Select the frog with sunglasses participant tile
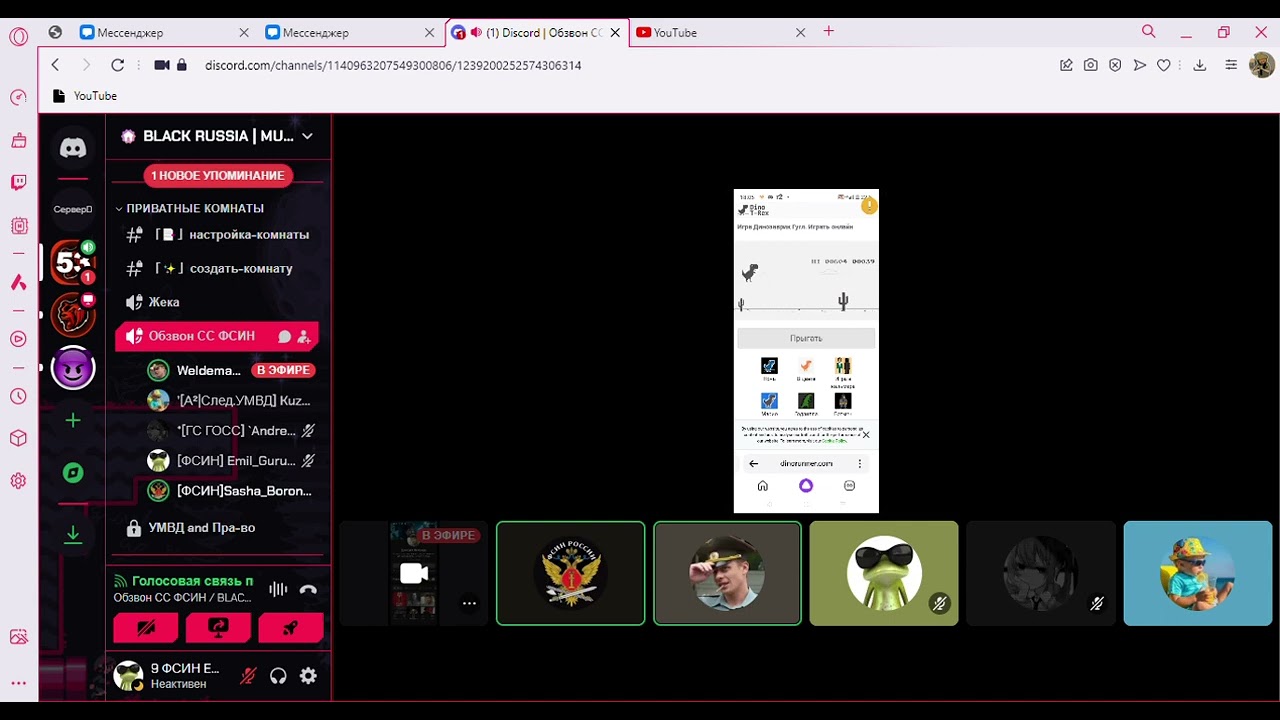 [884, 573]
